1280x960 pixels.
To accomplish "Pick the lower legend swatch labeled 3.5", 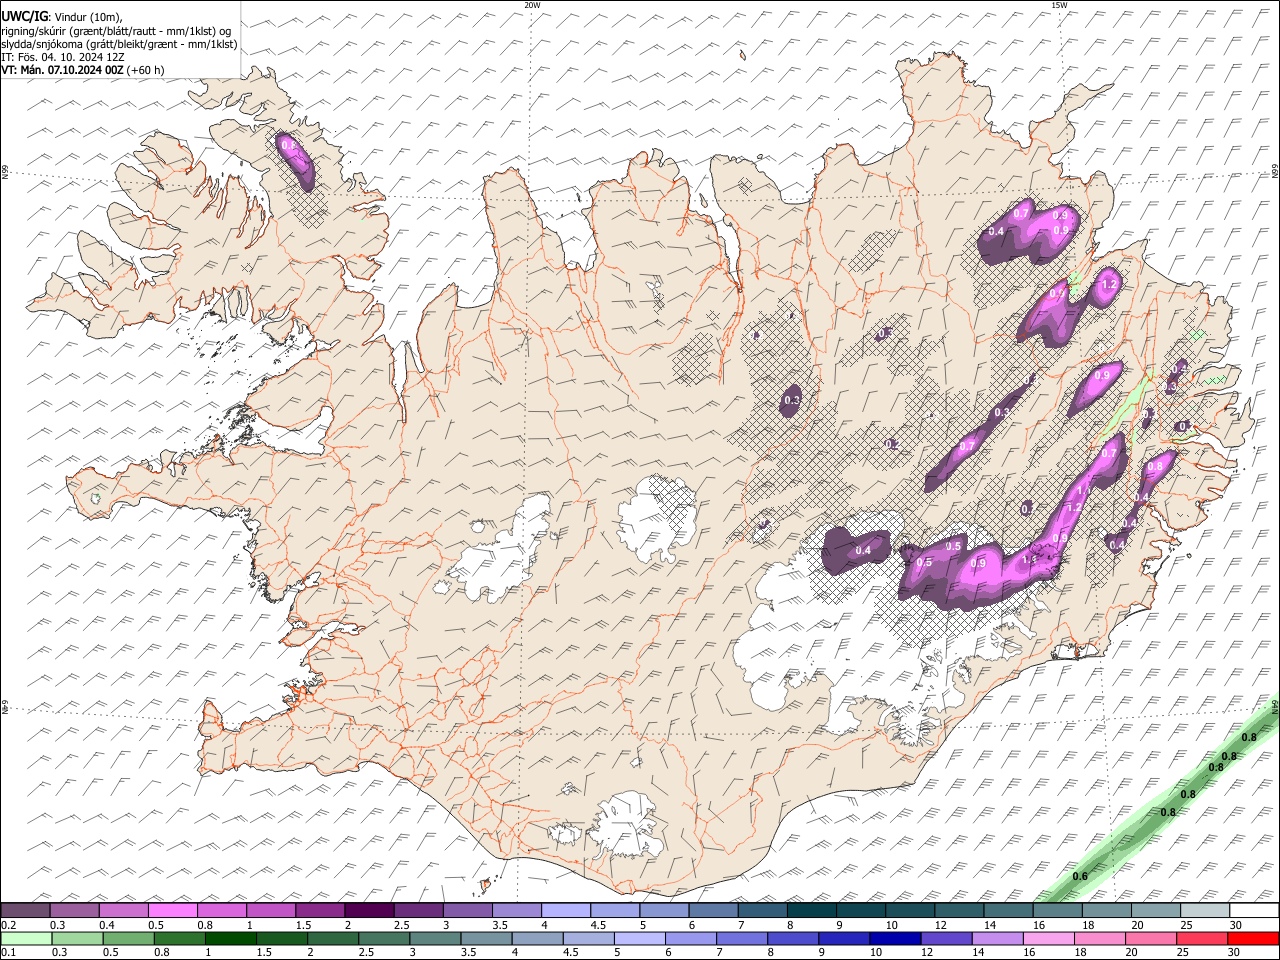I will pos(486,938).
